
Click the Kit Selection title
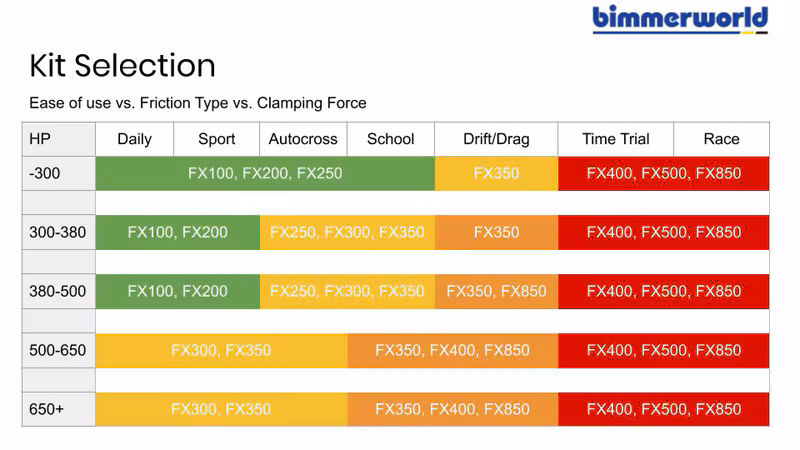122,66
